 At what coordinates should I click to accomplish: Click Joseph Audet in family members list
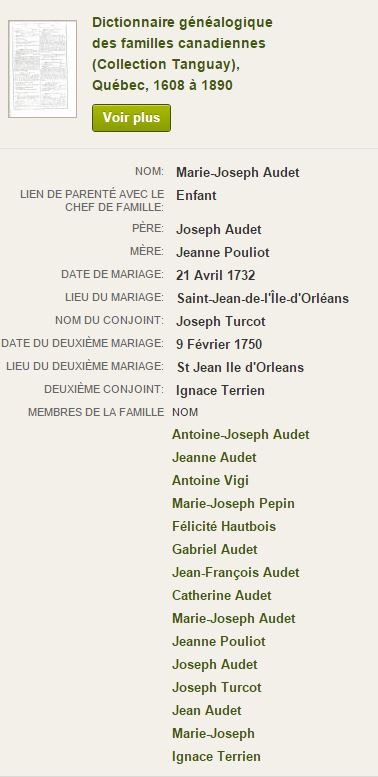[215, 664]
